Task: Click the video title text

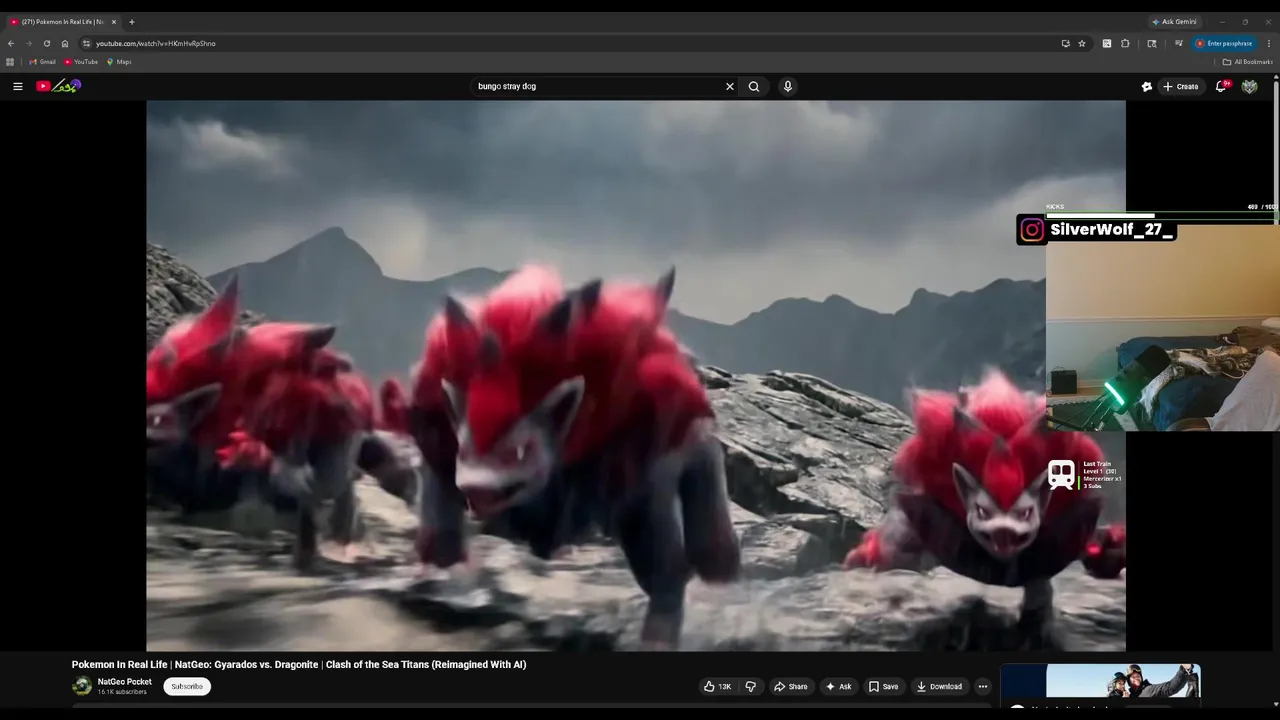Action: (x=299, y=664)
